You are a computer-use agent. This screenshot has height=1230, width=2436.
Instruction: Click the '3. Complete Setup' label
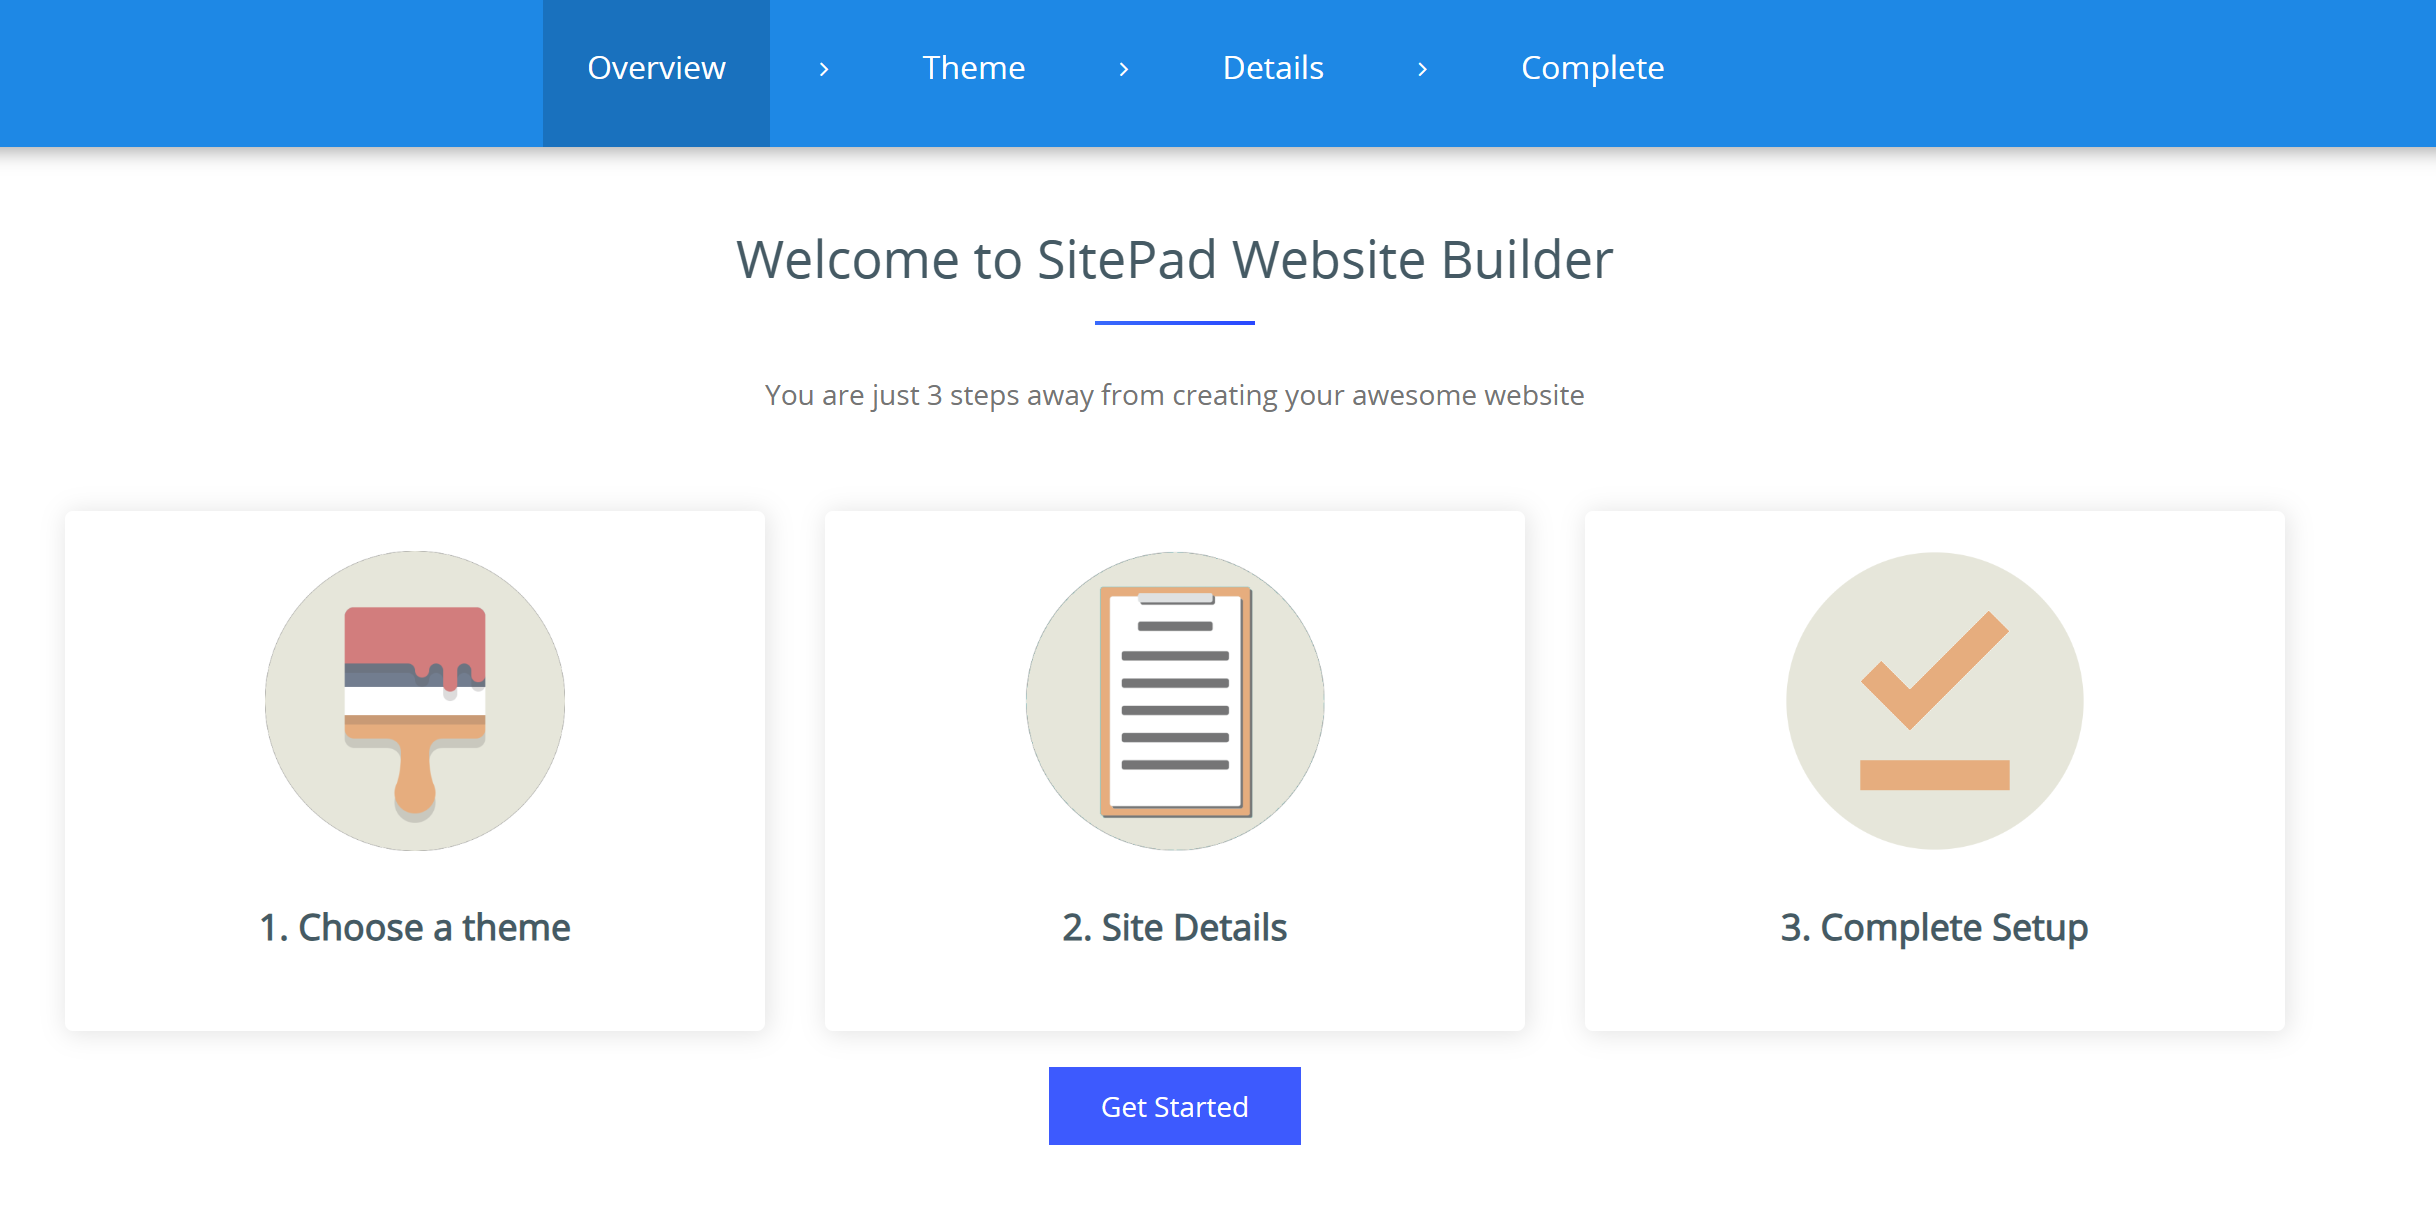point(1934,928)
